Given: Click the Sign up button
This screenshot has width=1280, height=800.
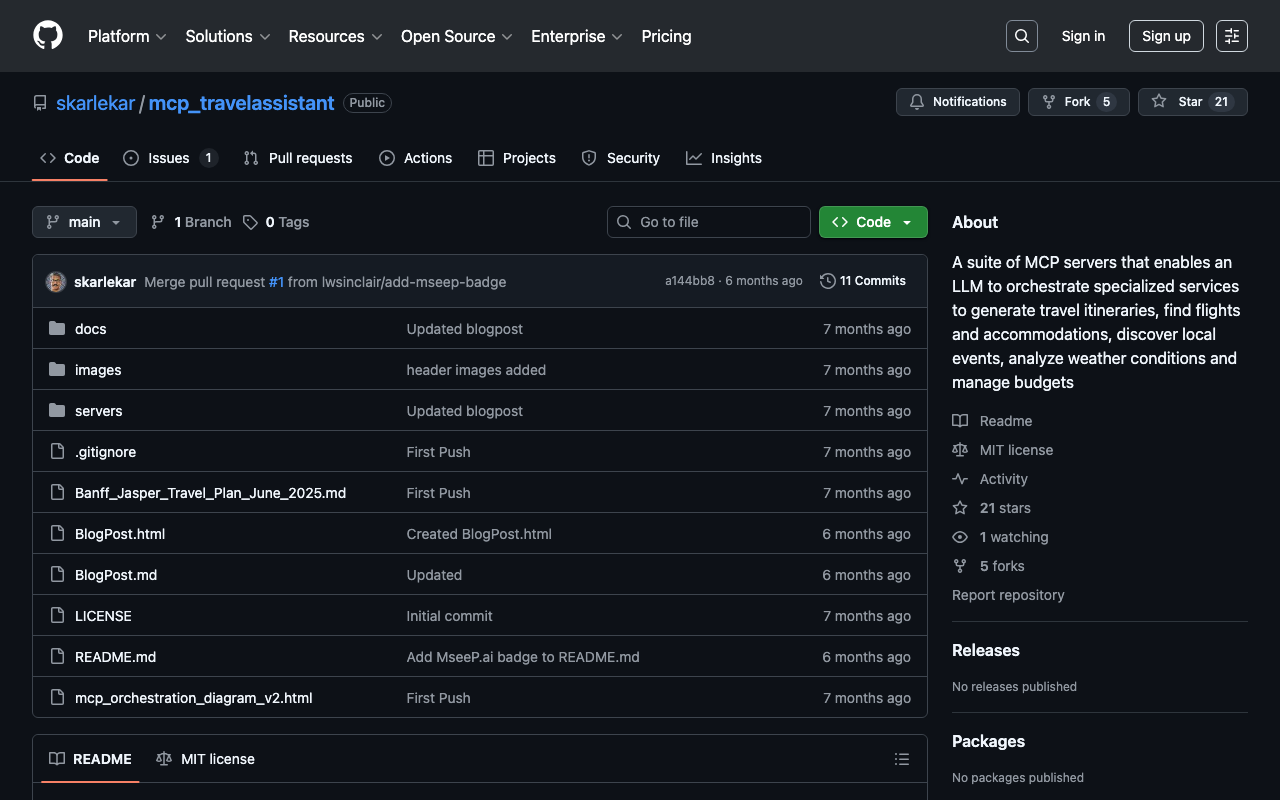Looking at the screenshot, I should pyautogui.click(x=1165, y=36).
